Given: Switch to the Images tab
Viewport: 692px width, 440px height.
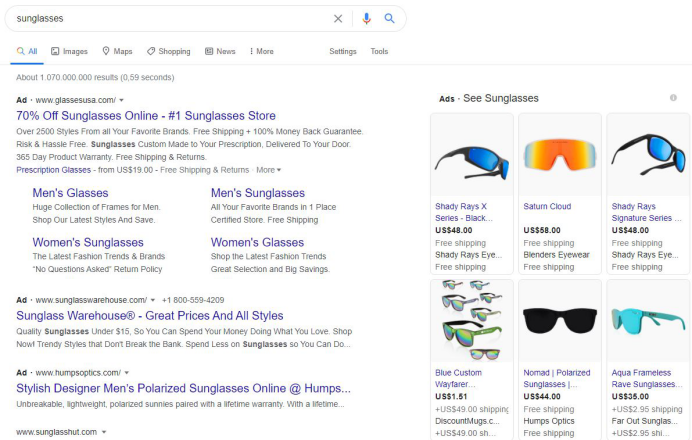Looking at the screenshot, I should point(69,51).
